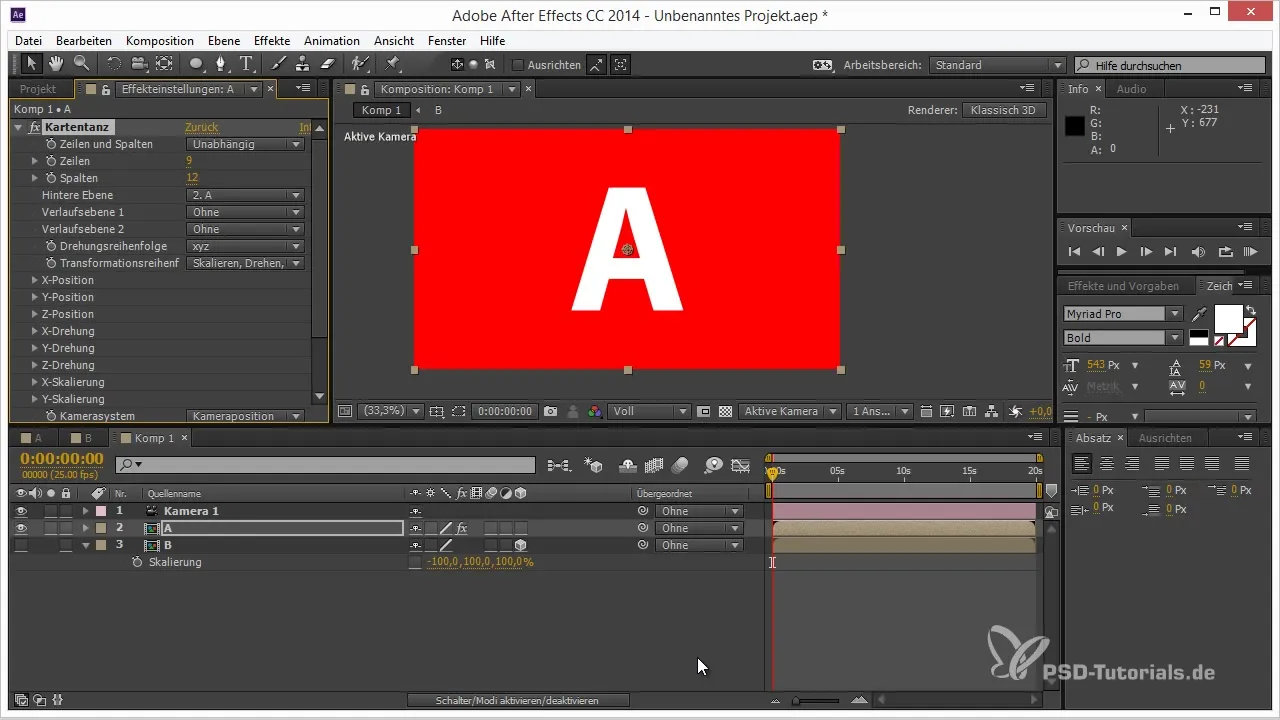Screen dimensions: 1280x720
Task: Click the Klassisch 3D renderer button
Action: 1004,110
